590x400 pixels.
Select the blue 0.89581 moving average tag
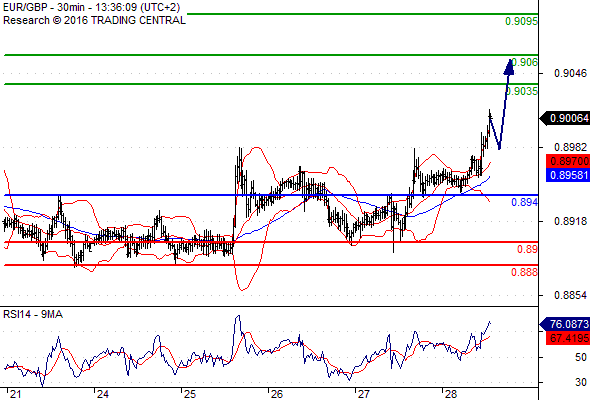(568, 175)
